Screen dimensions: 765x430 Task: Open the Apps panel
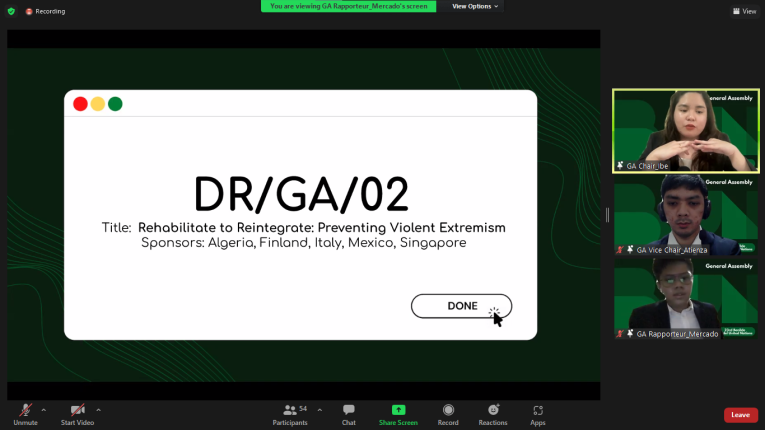coord(538,415)
